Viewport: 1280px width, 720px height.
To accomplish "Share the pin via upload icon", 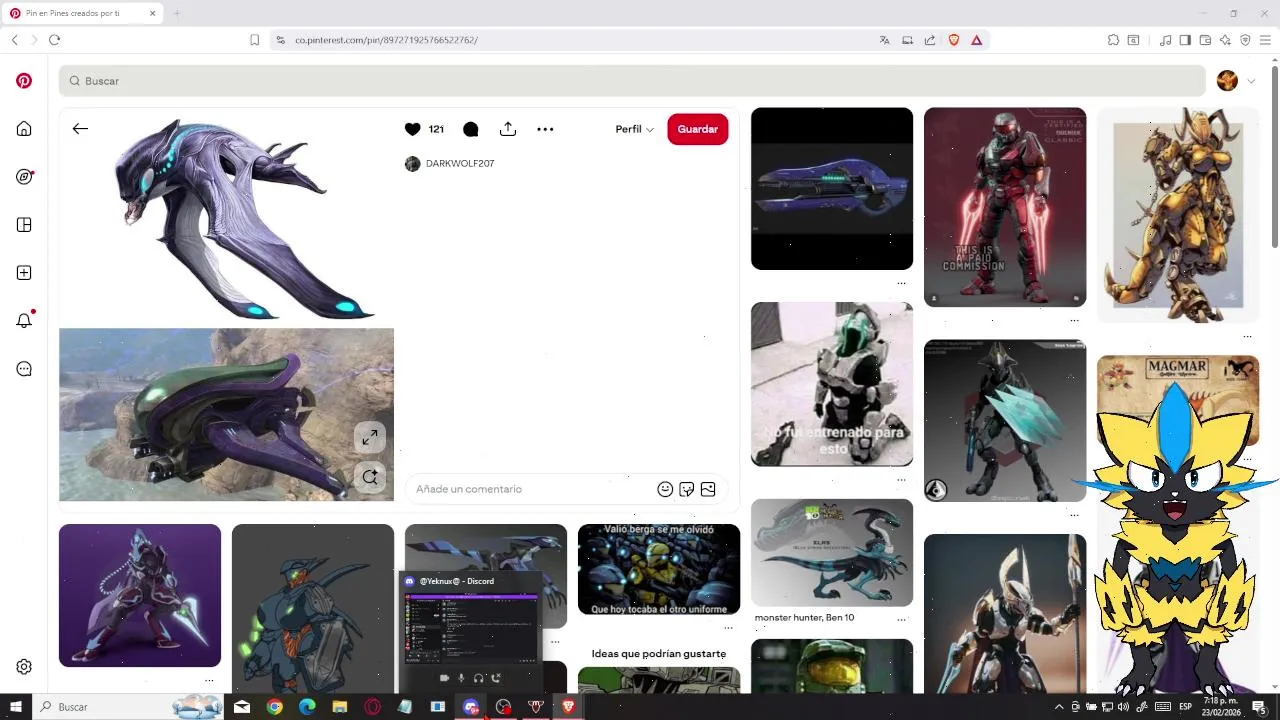I will (x=508, y=129).
